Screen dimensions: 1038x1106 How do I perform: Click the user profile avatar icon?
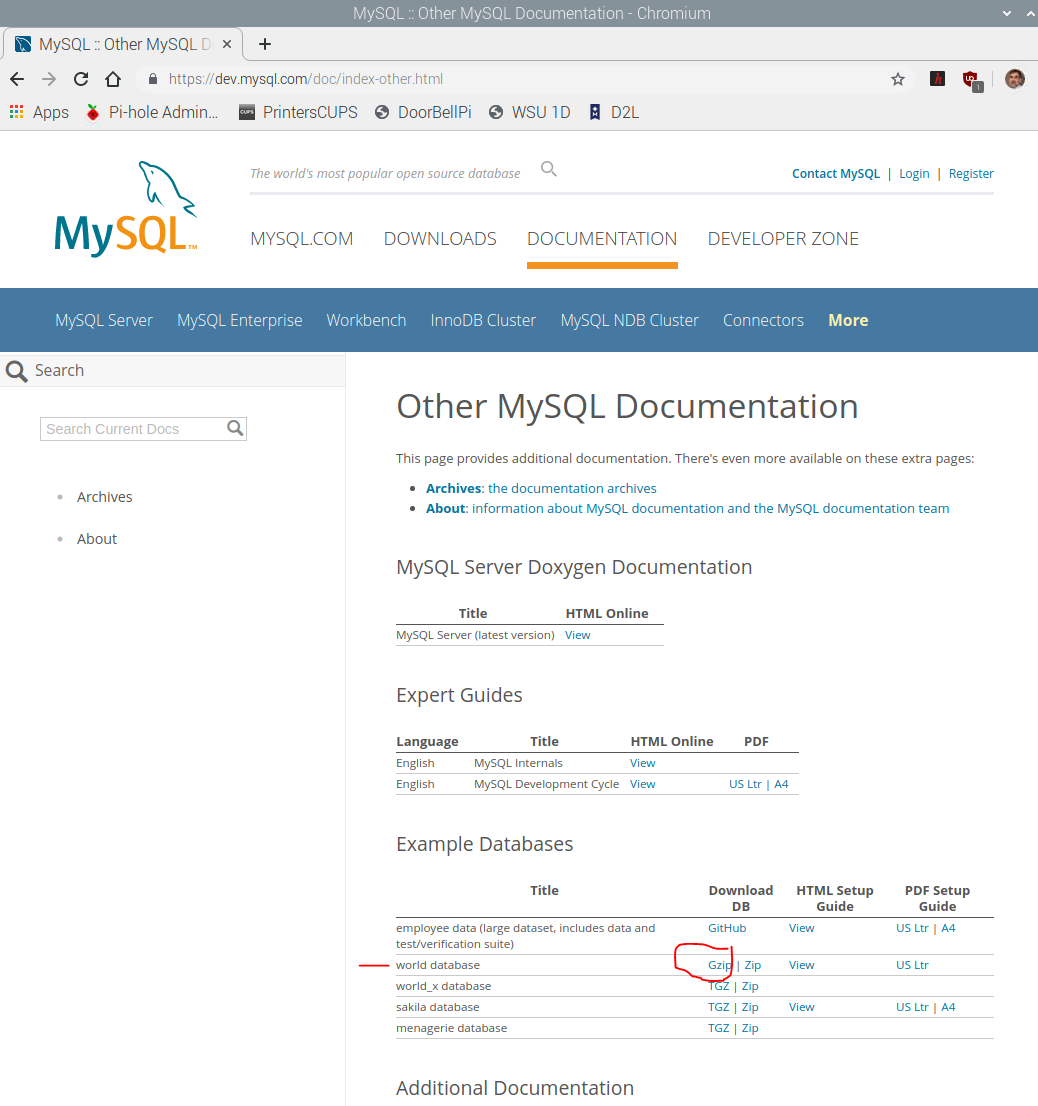click(1014, 79)
